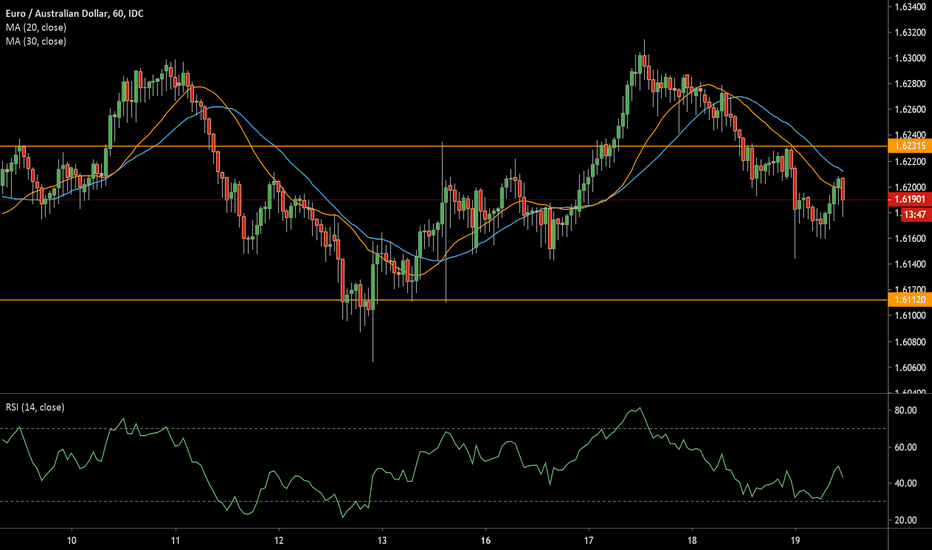This screenshot has height=550, width=932.
Task: Click the 80.00 level on RSI scale
Action: click(x=906, y=410)
